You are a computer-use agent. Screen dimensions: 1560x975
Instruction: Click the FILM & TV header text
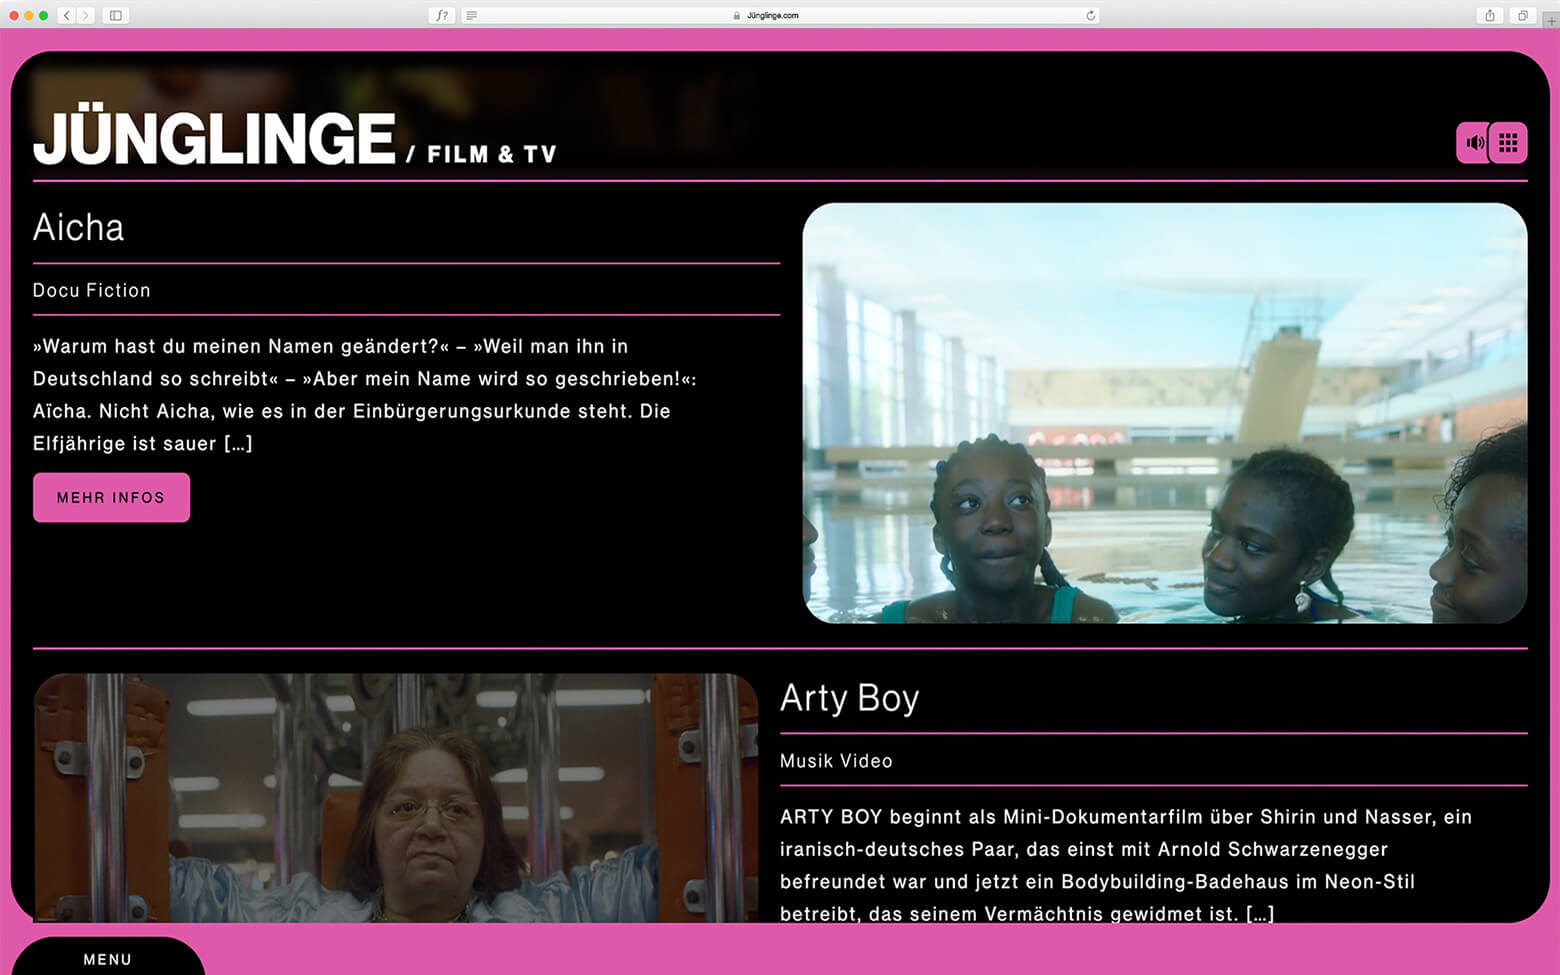click(x=491, y=155)
